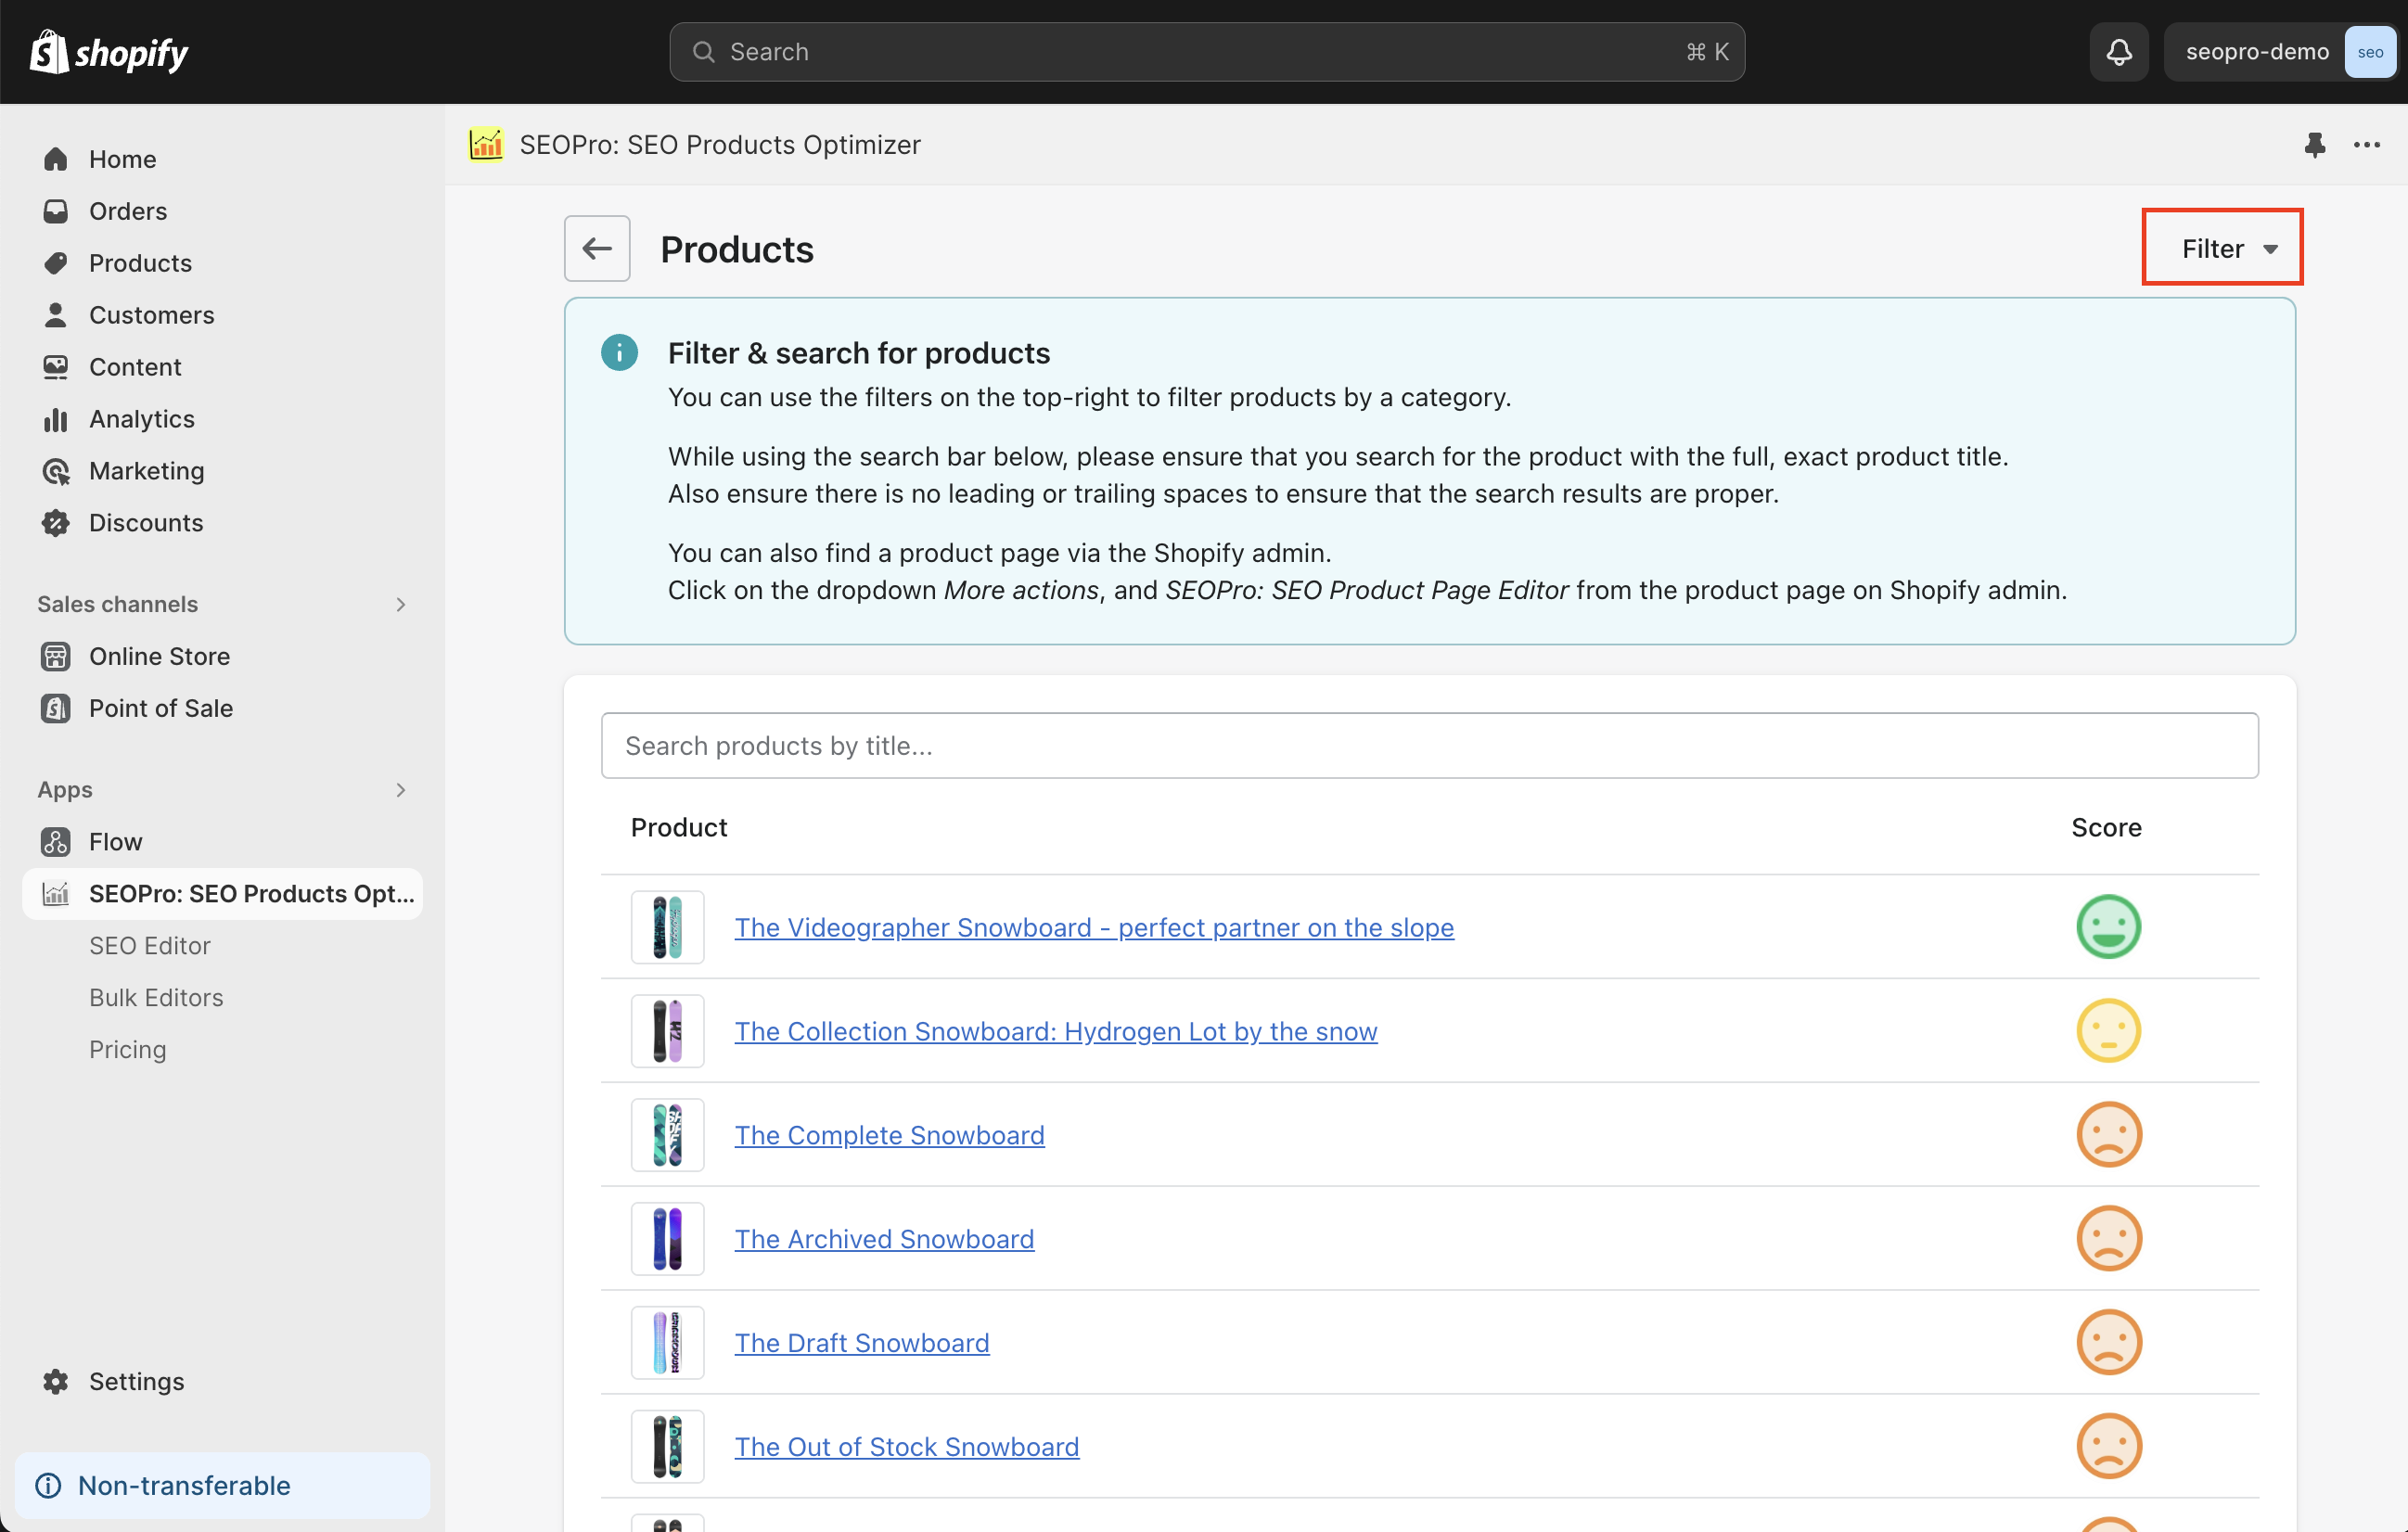Image resolution: width=2408 pixels, height=1532 pixels.
Task: Click the Flow app icon
Action: click(56, 842)
